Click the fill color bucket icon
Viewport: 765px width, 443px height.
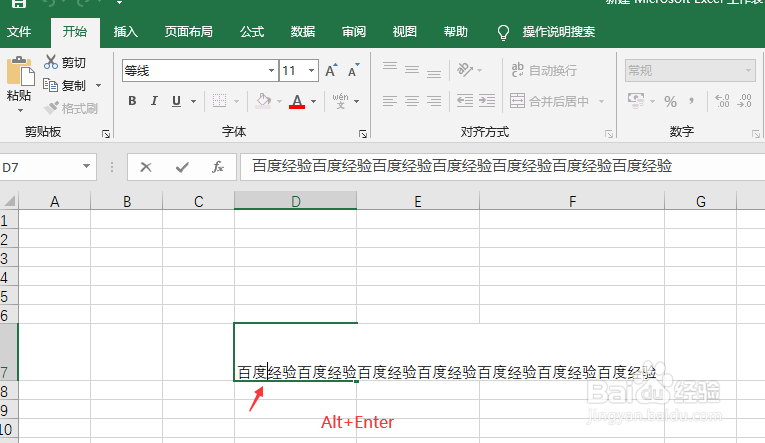(x=263, y=101)
